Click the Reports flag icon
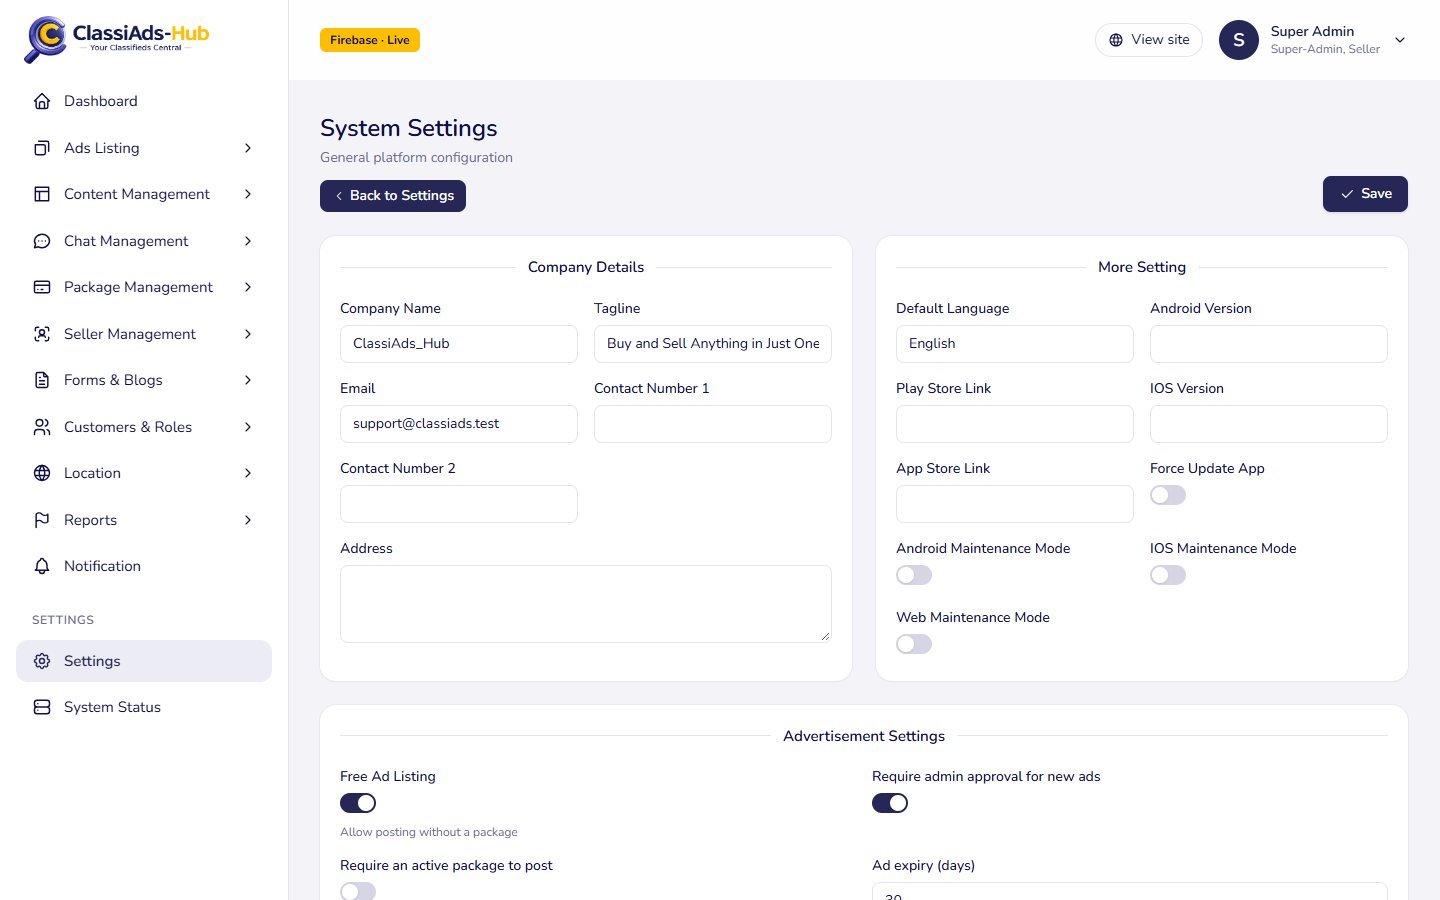This screenshot has width=1440, height=900. [x=42, y=520]
